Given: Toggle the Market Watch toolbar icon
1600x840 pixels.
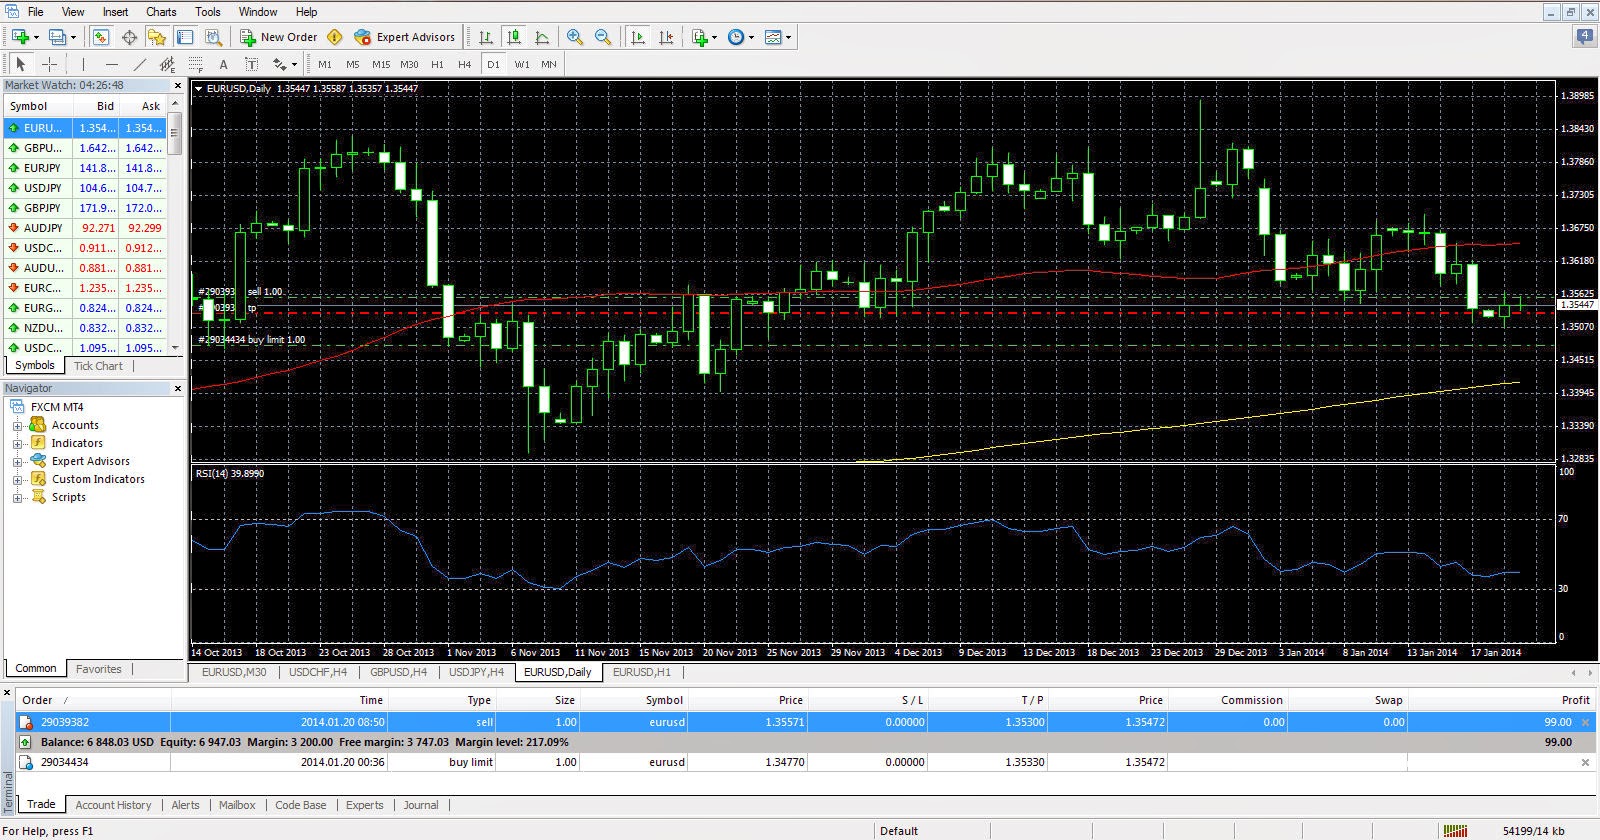Looking at the screenshot, I should [x=101, y=37].
